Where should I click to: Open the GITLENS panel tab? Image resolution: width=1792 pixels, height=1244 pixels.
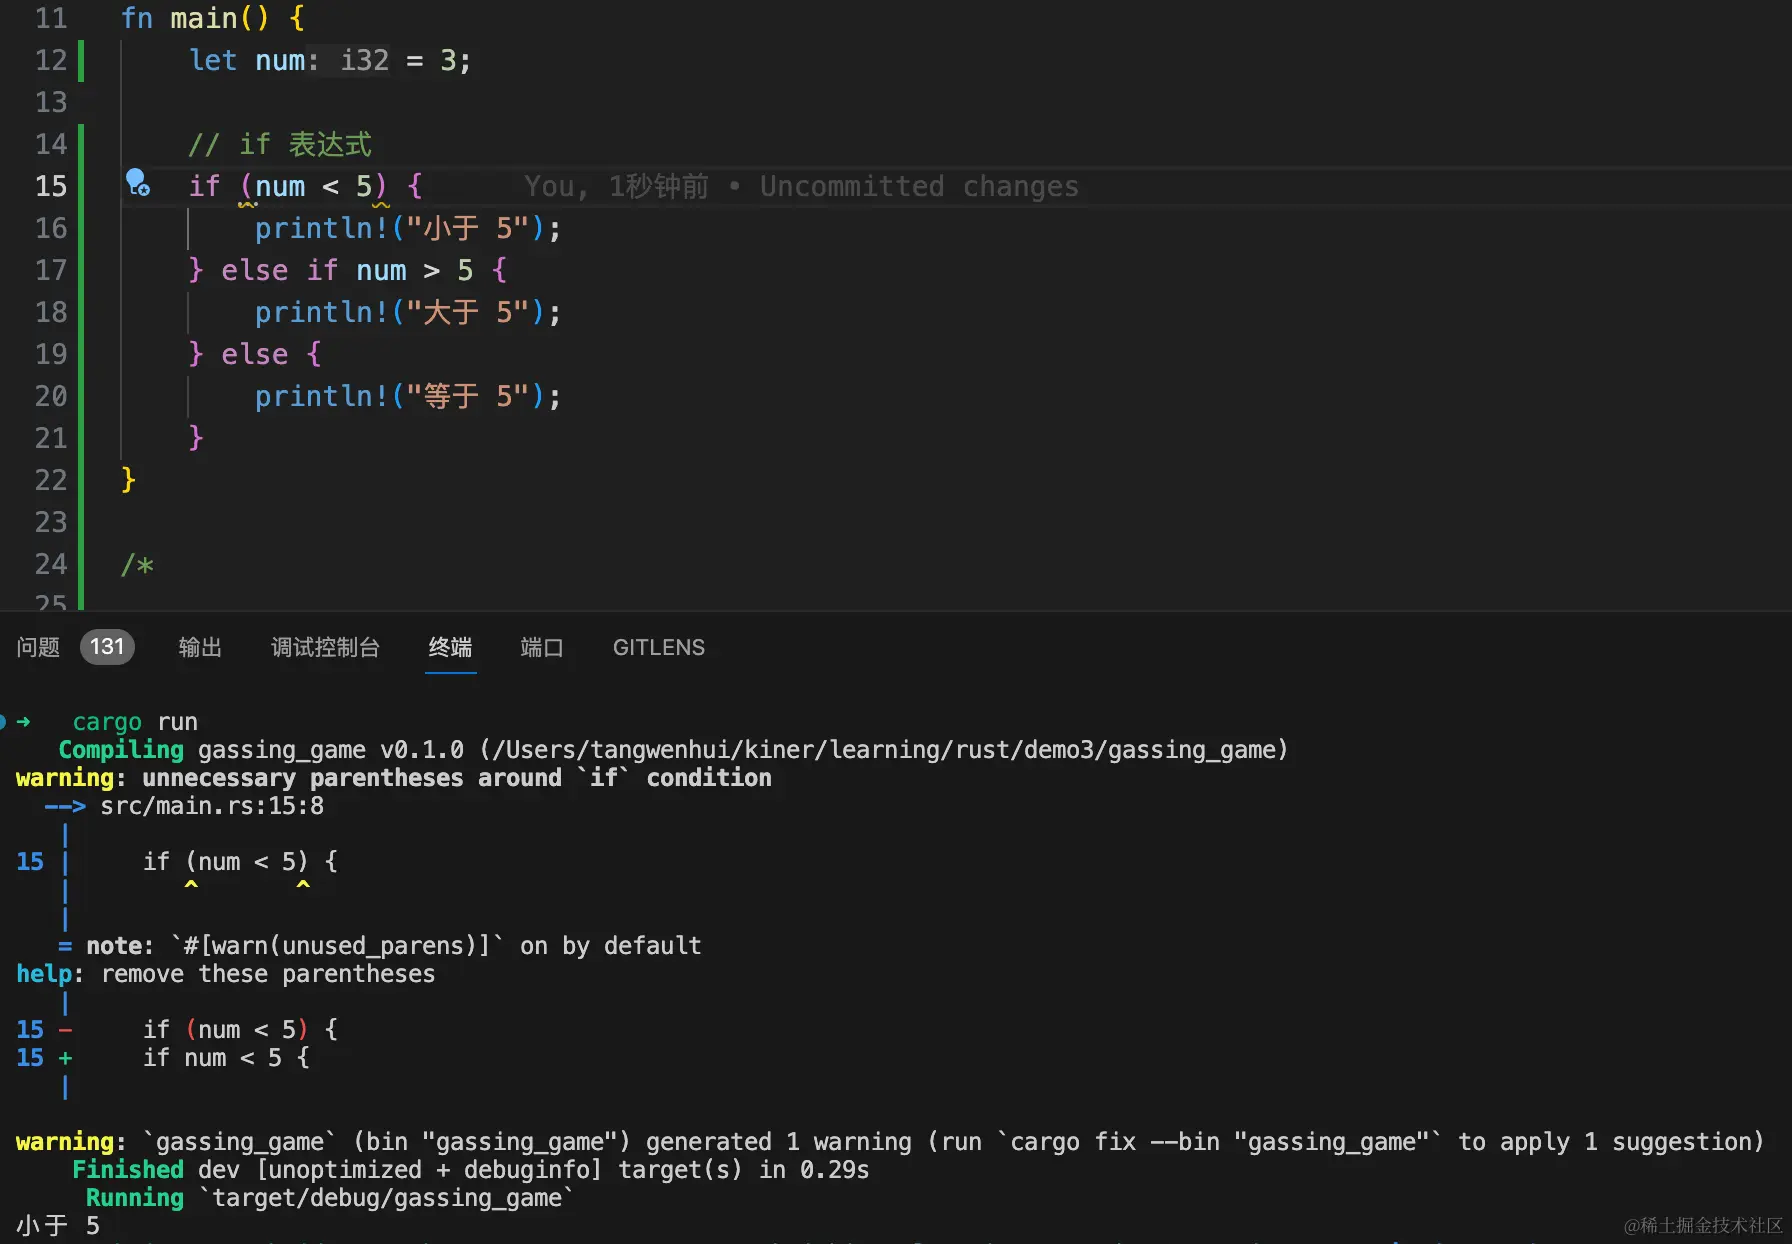(659, 647)
